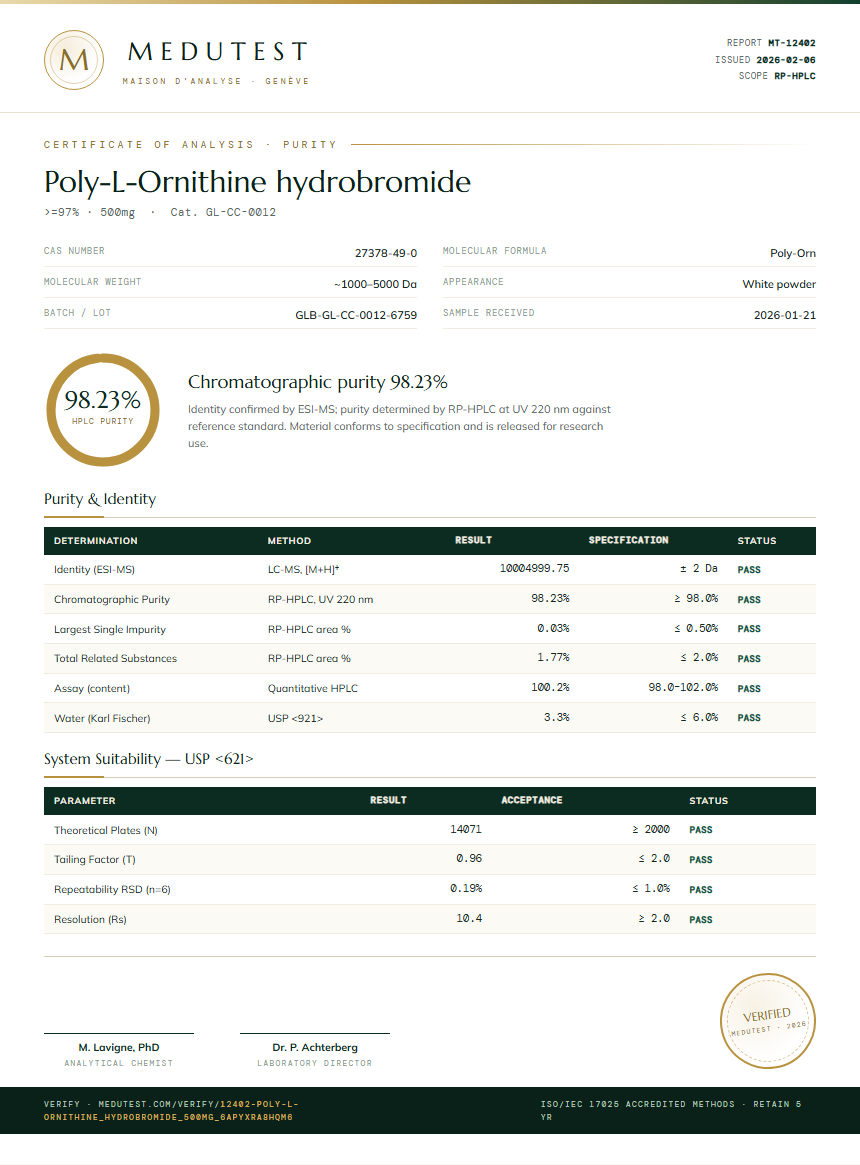860x1165 pixels.
Task: Select the 0.03% impurity result
Action: [553, 629]
